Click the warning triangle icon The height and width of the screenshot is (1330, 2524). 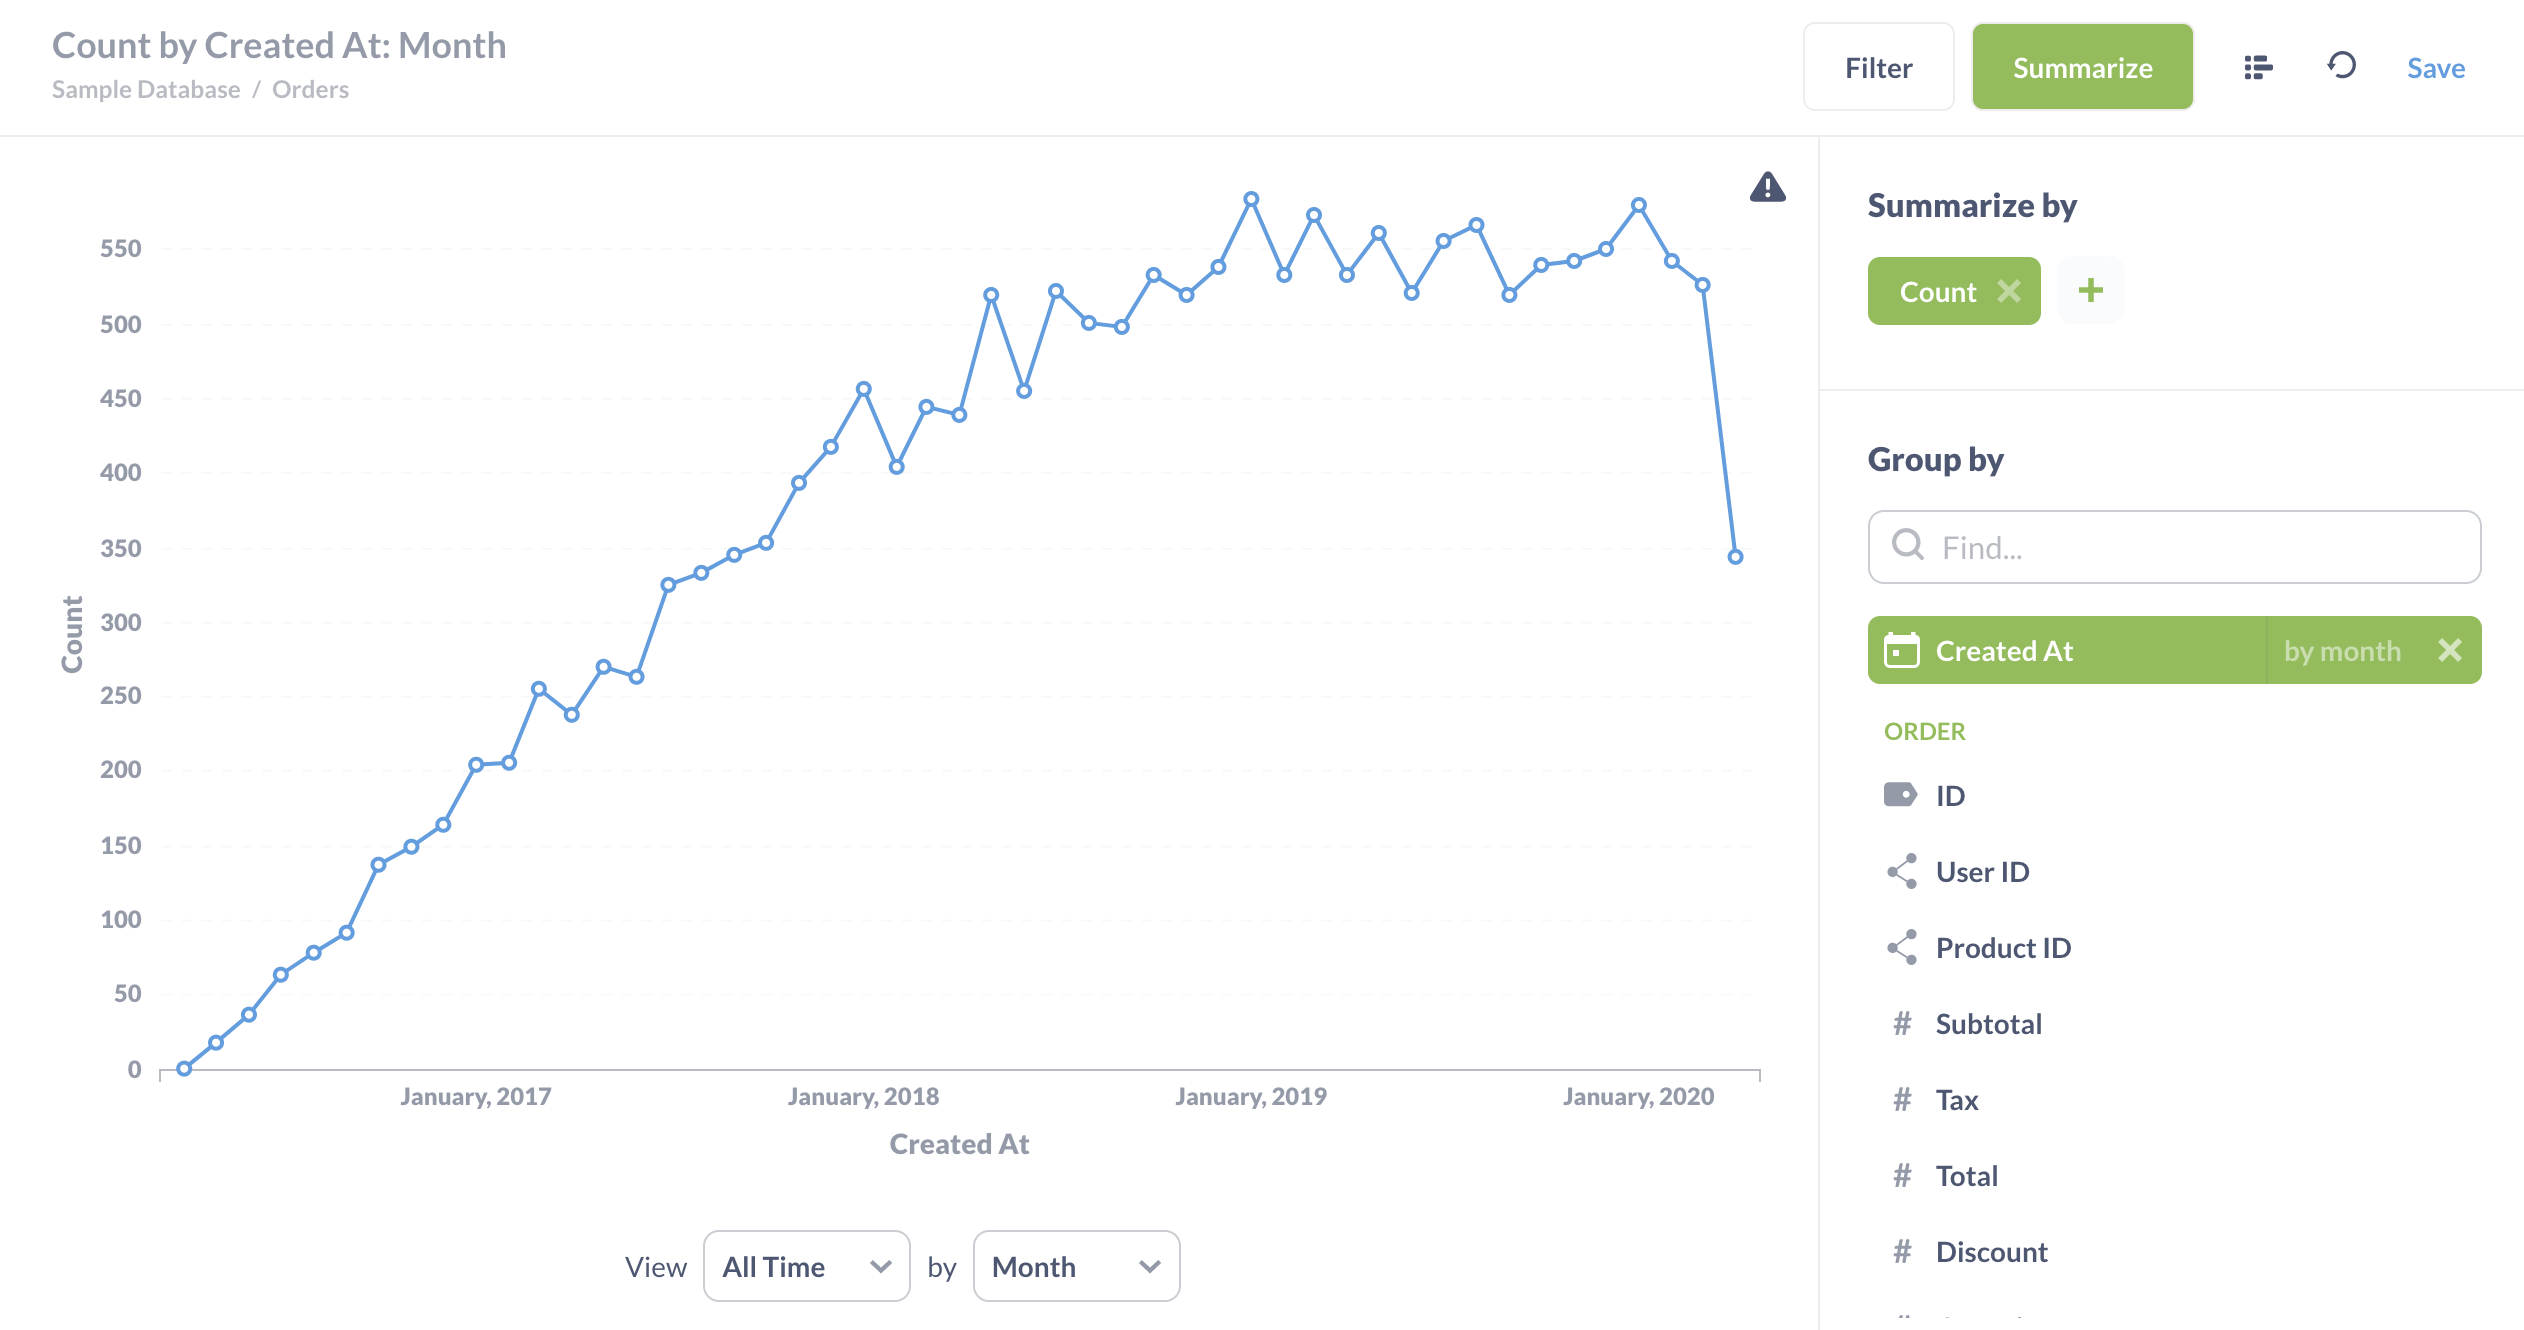point(1767,187)
